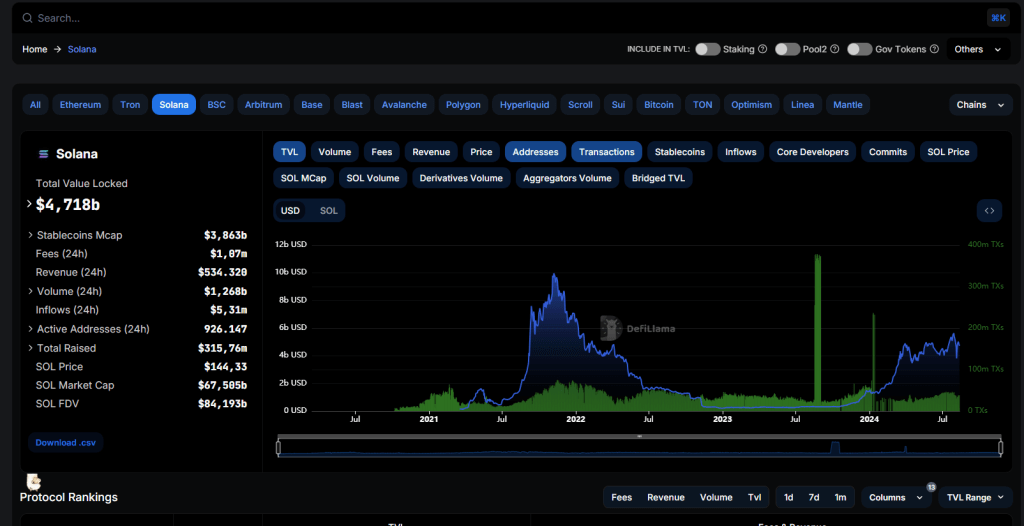Expand Total Raised row

tap(31, 348)
